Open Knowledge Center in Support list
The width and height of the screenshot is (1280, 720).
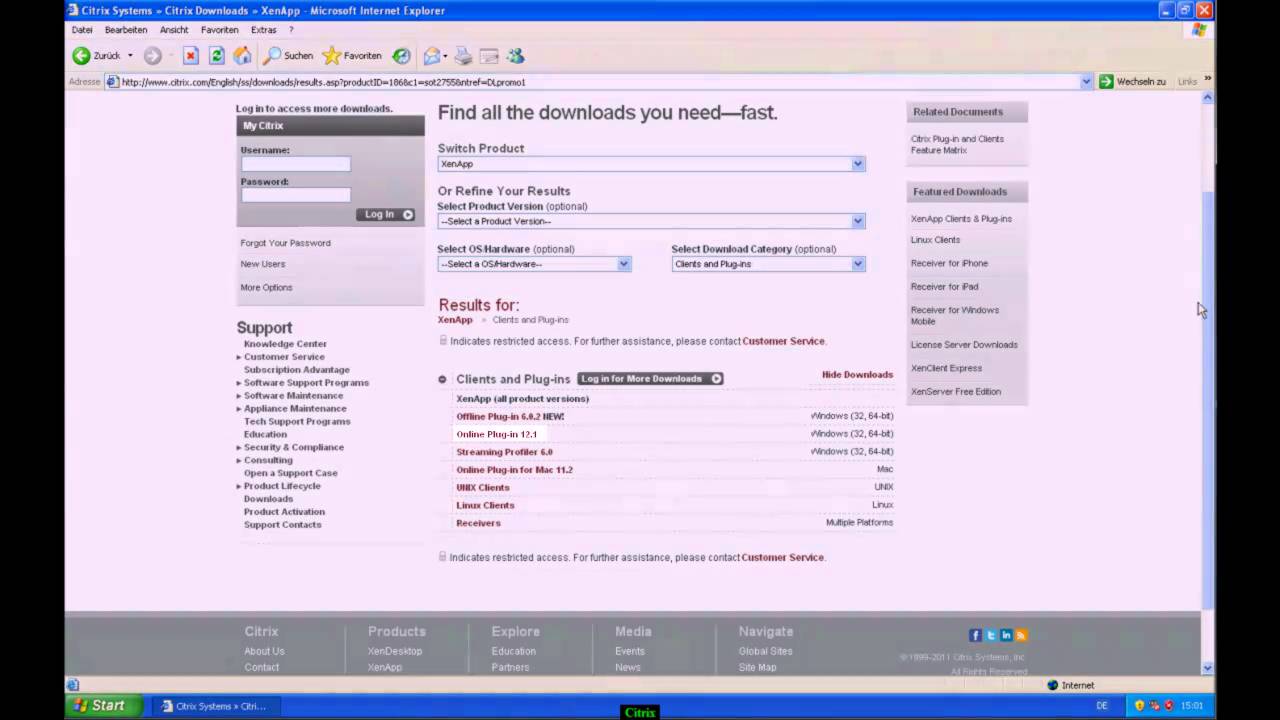[x=285, y=344]
